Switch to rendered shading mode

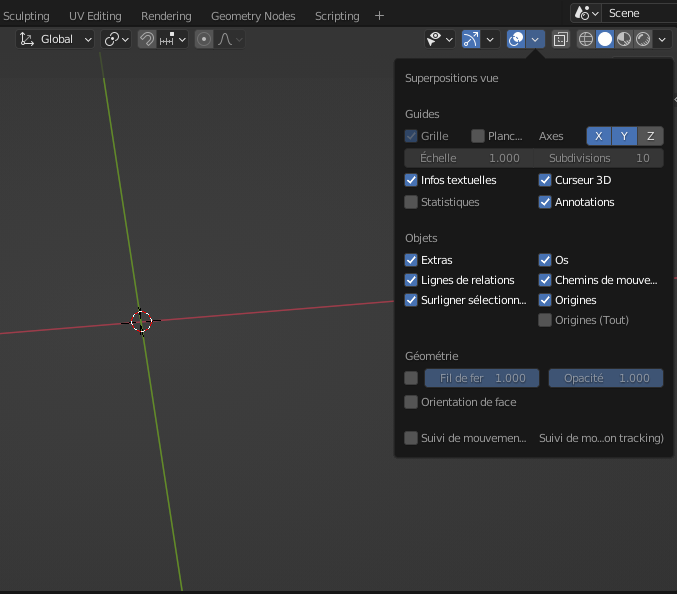(643, 39)
